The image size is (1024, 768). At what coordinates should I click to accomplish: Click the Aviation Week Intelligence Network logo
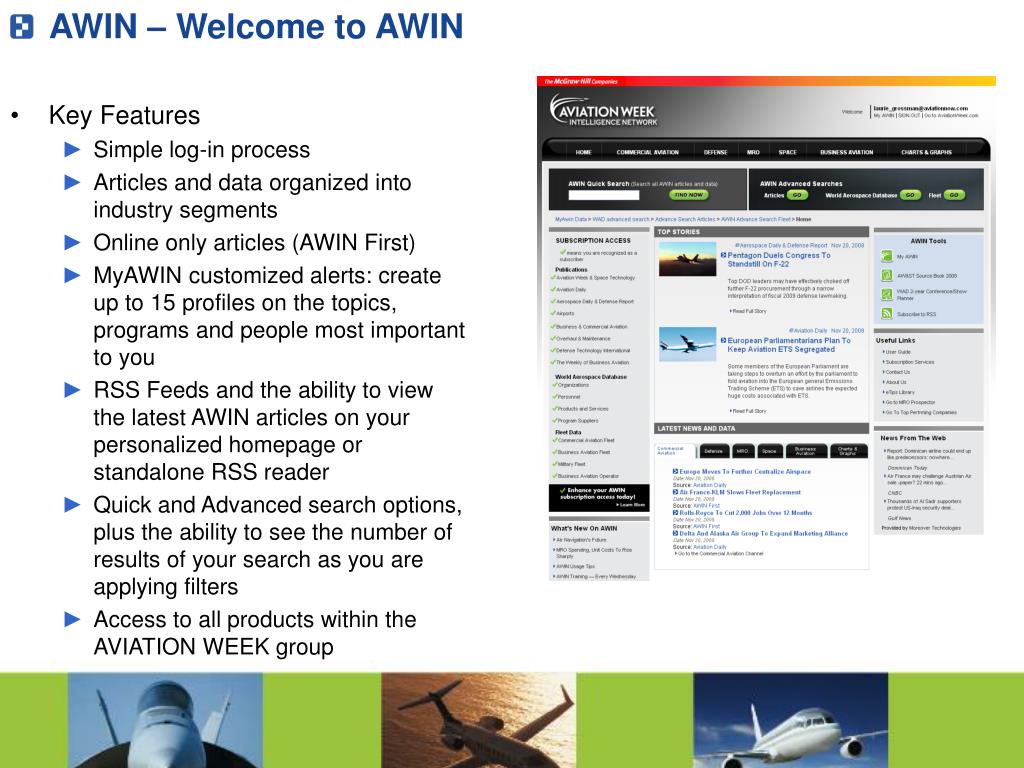pyautogui.click(x=603, y=111)
